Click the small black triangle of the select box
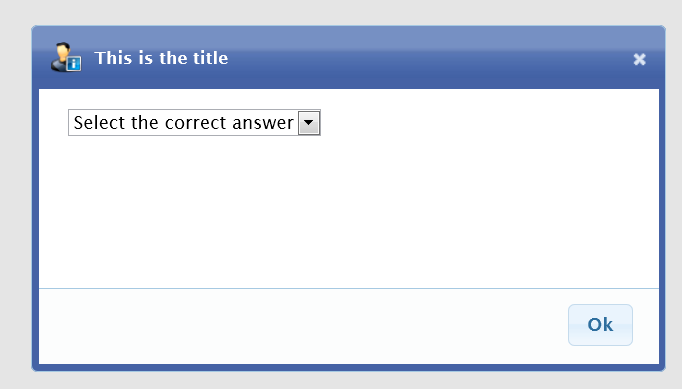 pyautogui.click(x=309, y=123)
